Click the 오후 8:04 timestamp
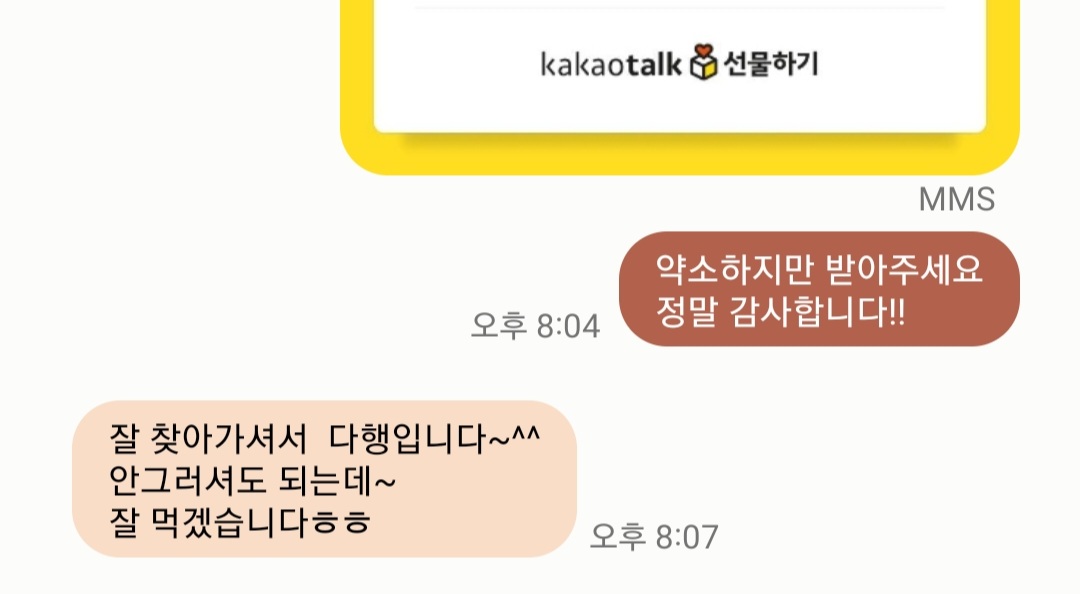Viewport: 1080px width, 594px height. tap(535, 325)
